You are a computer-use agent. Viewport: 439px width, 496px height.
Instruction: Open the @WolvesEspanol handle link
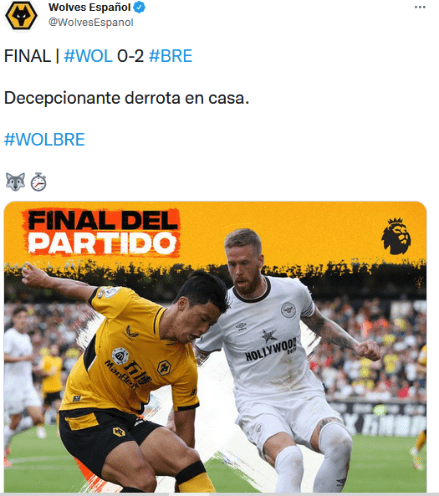pyautogui.click(x=91, y=22)
